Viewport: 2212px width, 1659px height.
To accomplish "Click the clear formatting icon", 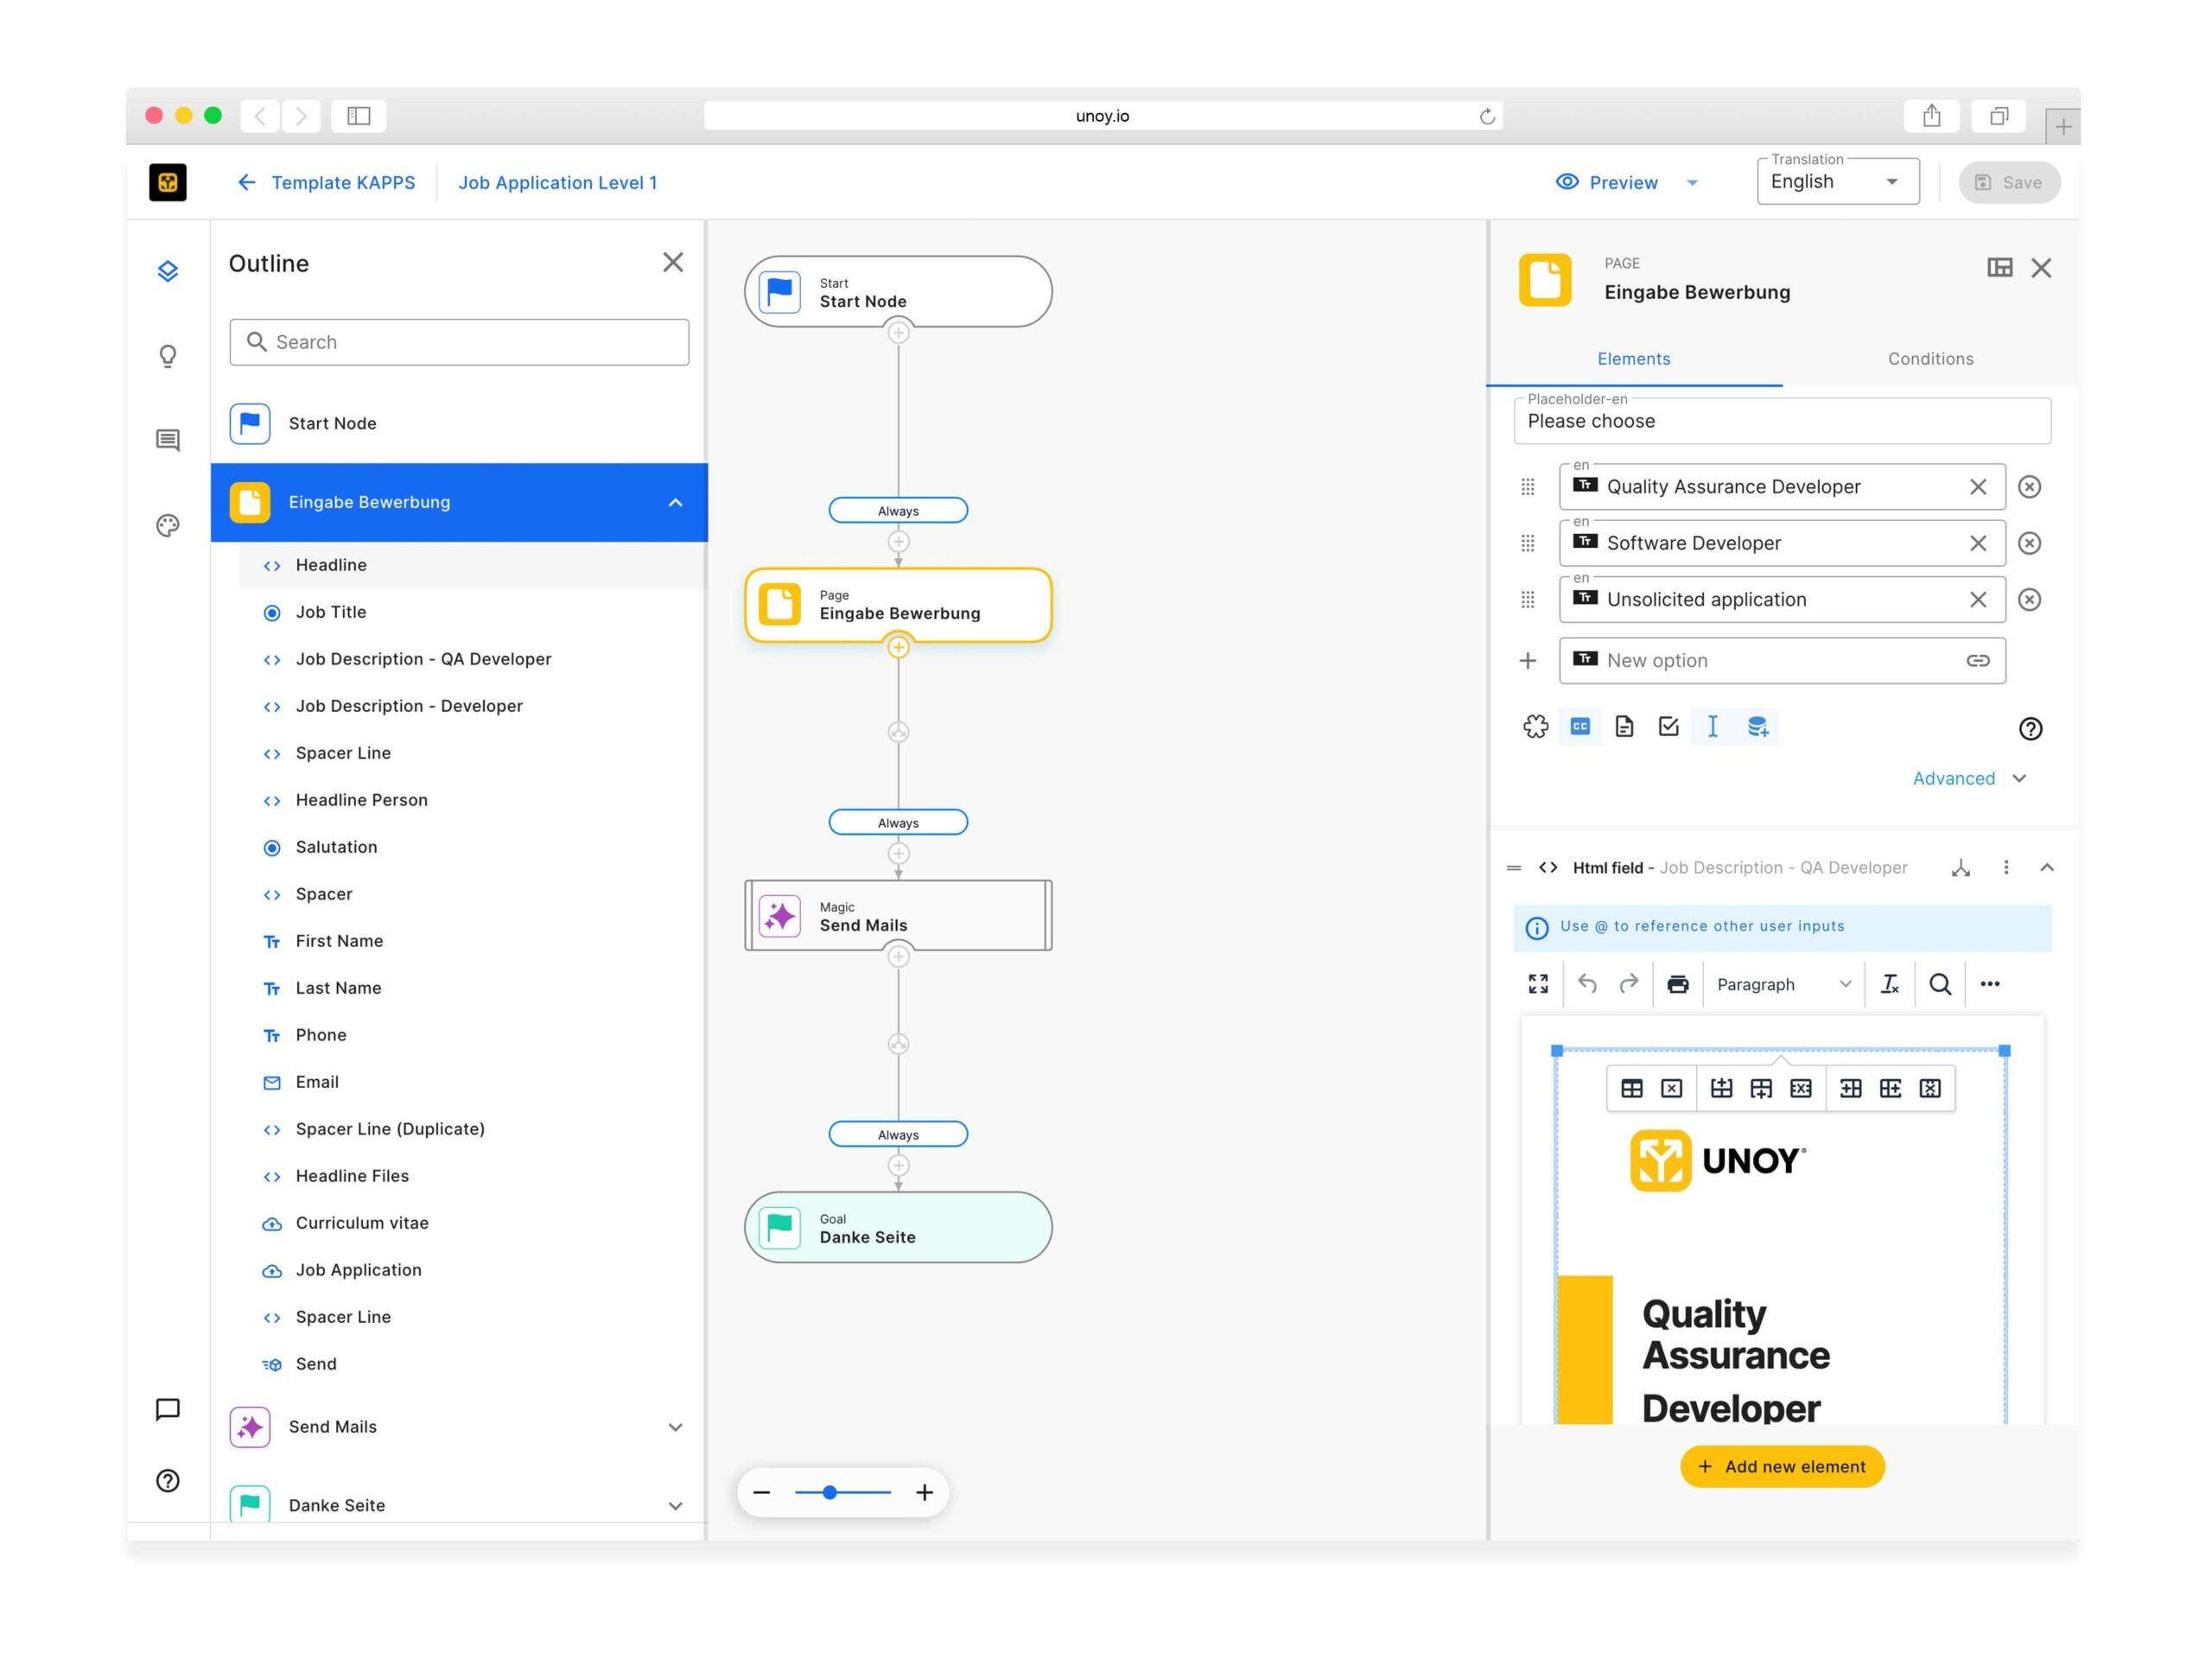I will tap(1889, 984).
